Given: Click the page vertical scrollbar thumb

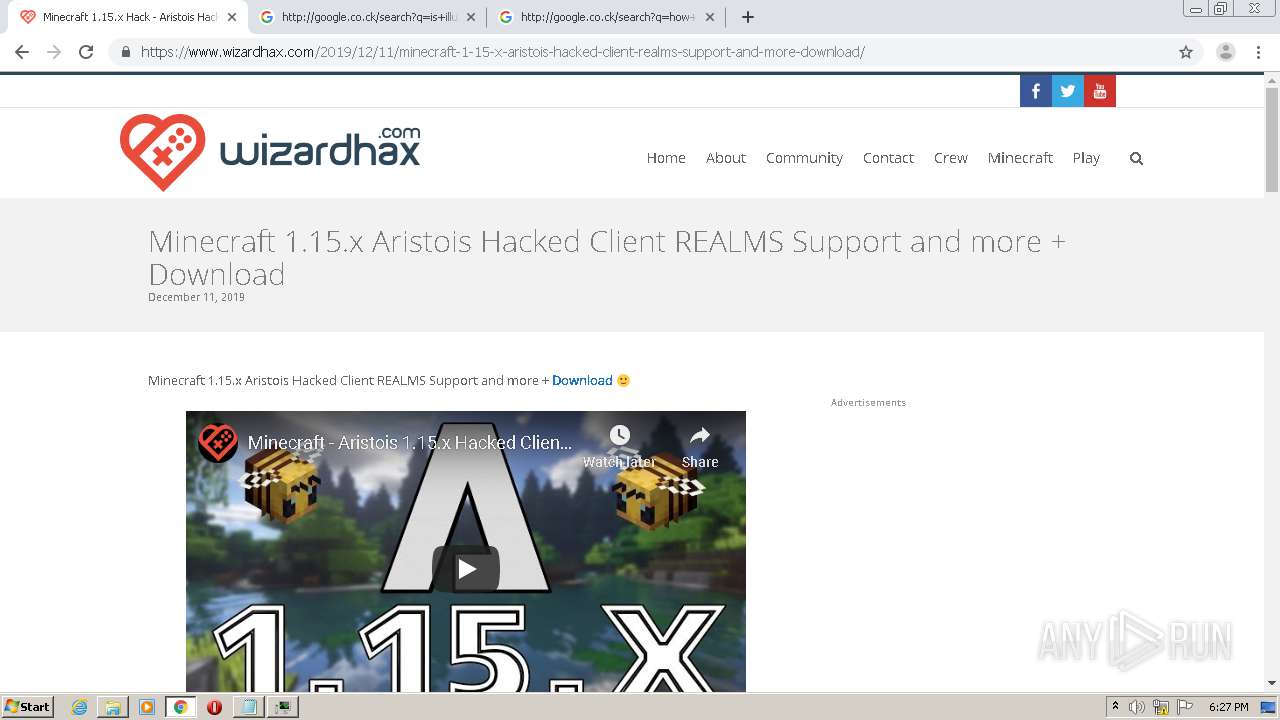Looking at the screenshot, I should coord(1272,140).
